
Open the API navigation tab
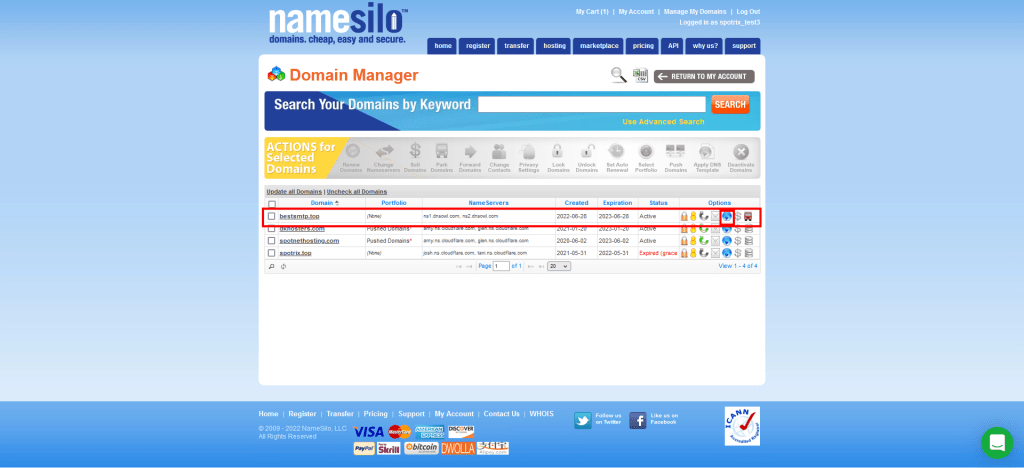pyautogui.click(x=673, y=46)
